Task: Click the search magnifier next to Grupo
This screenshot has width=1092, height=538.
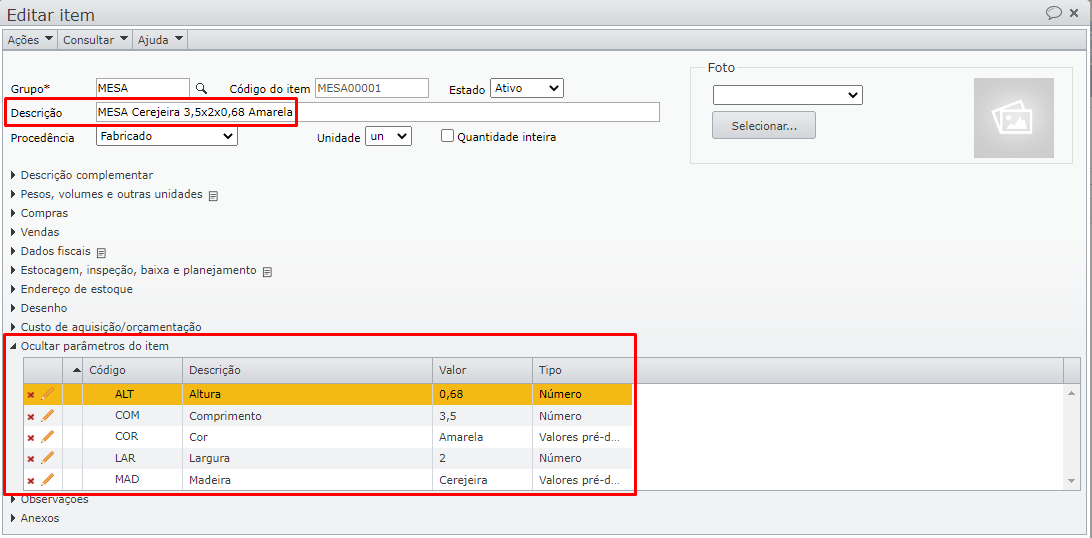Action: click(201, 88)
